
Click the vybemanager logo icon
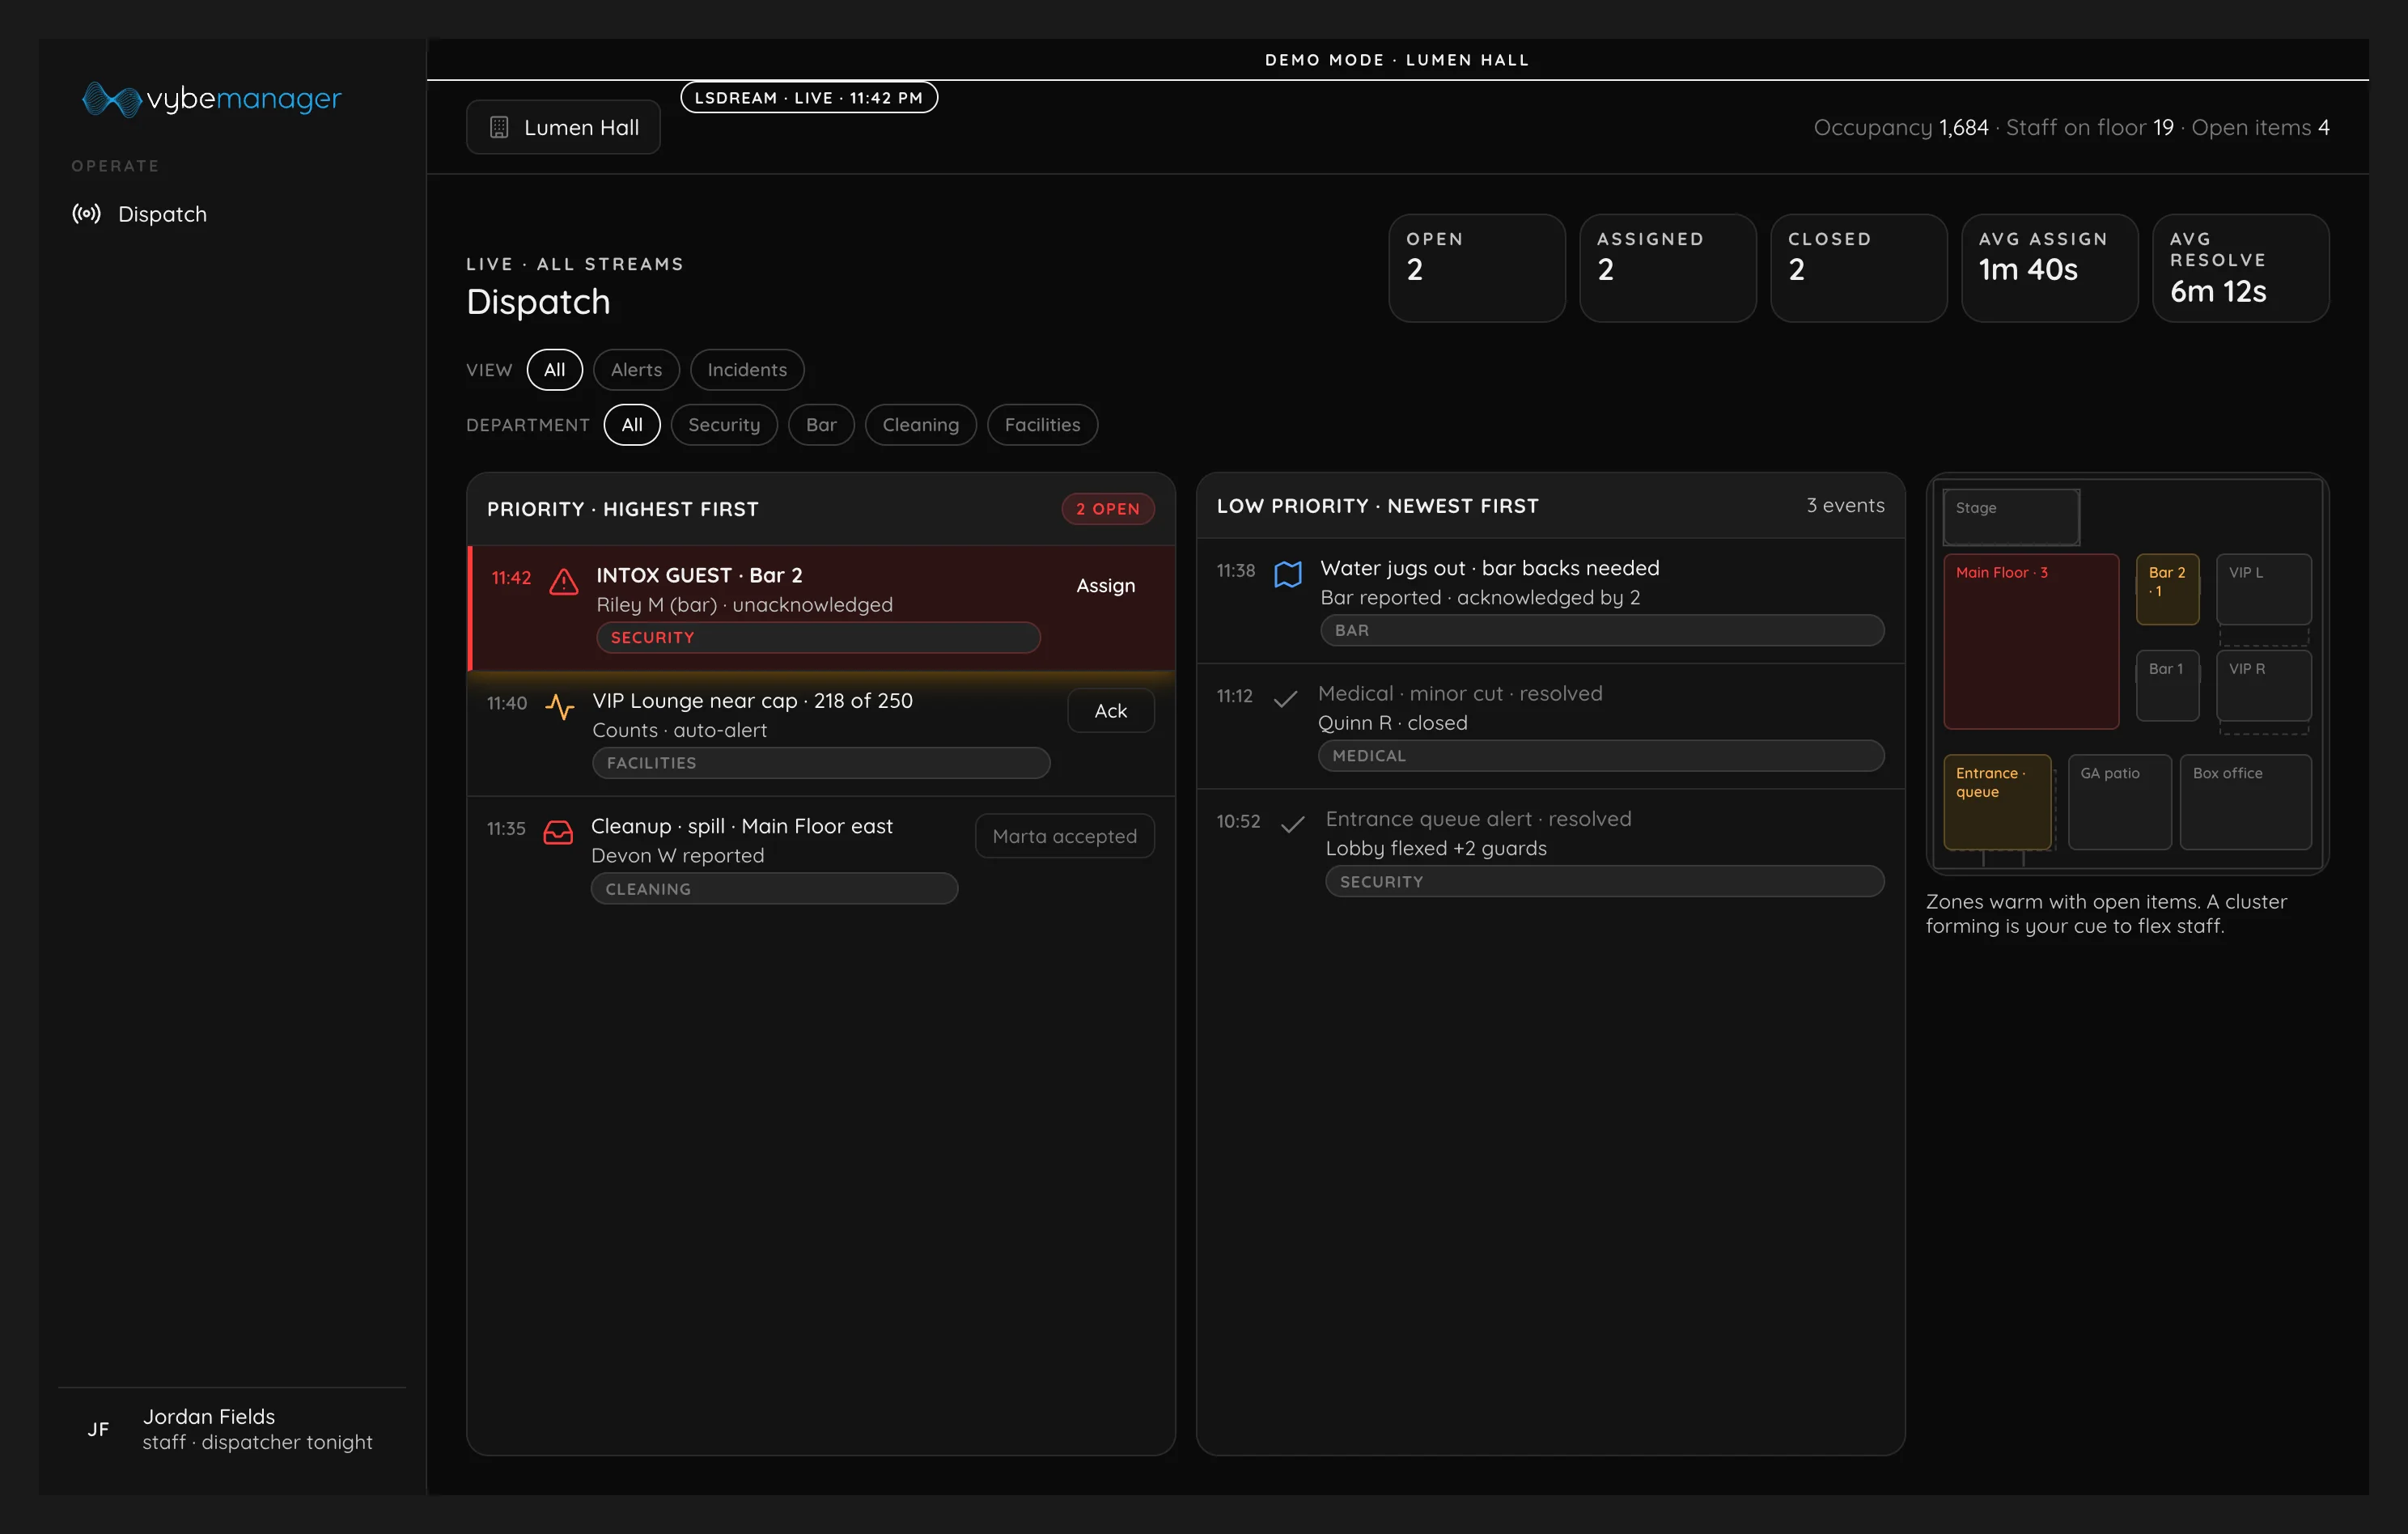pos(111,99)
